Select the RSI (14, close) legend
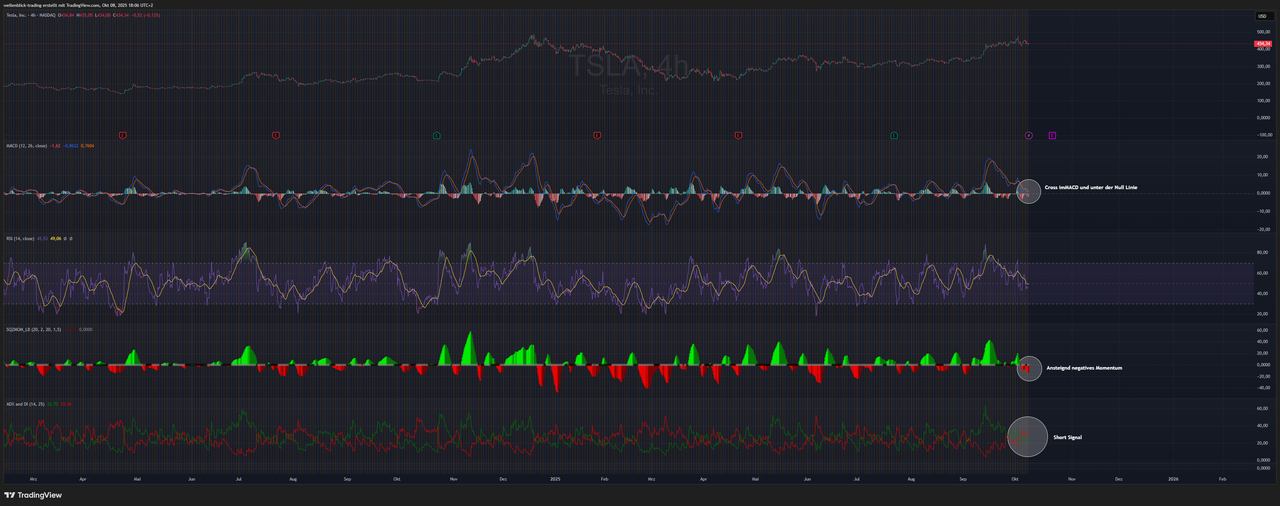Viewport: 1280px width, 506px height. 20,239
